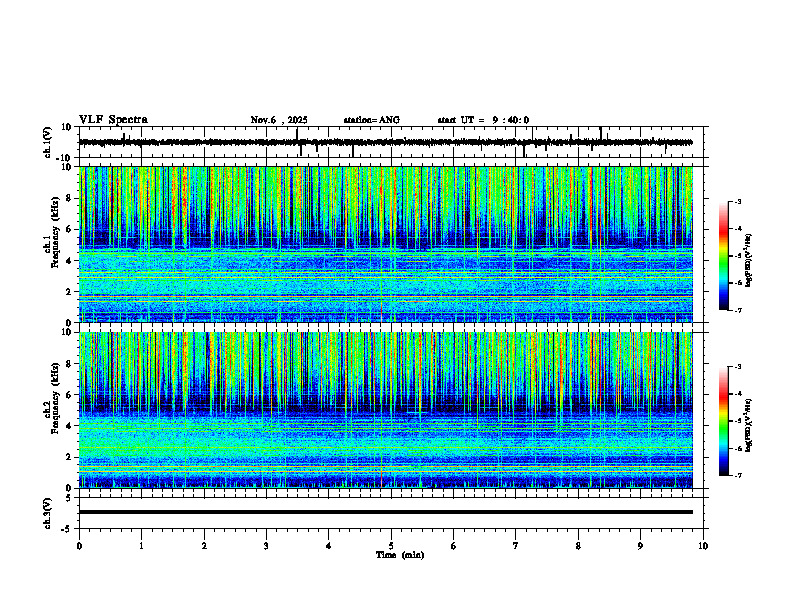The image size is (792, 612).
Task: Click the "-3" label atop ch.2 colorbar
Action: [x=737, y=367]
